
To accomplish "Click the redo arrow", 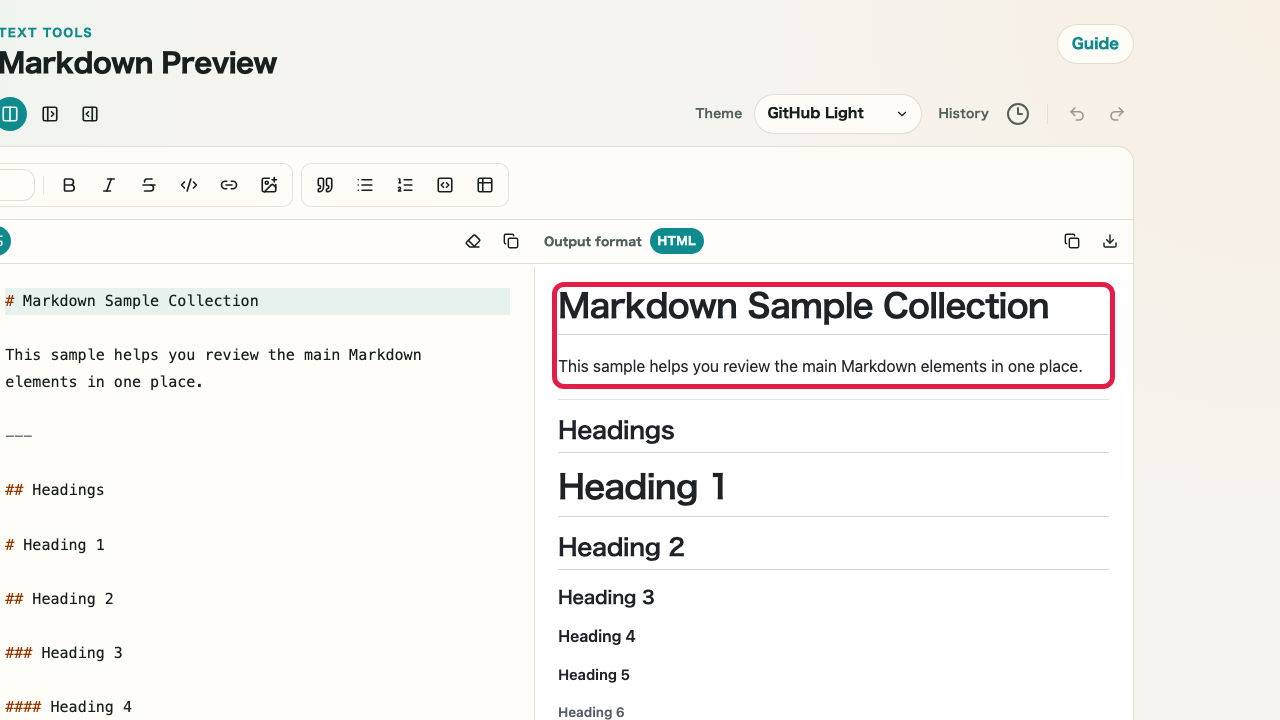I will (x=1117, y=114).
